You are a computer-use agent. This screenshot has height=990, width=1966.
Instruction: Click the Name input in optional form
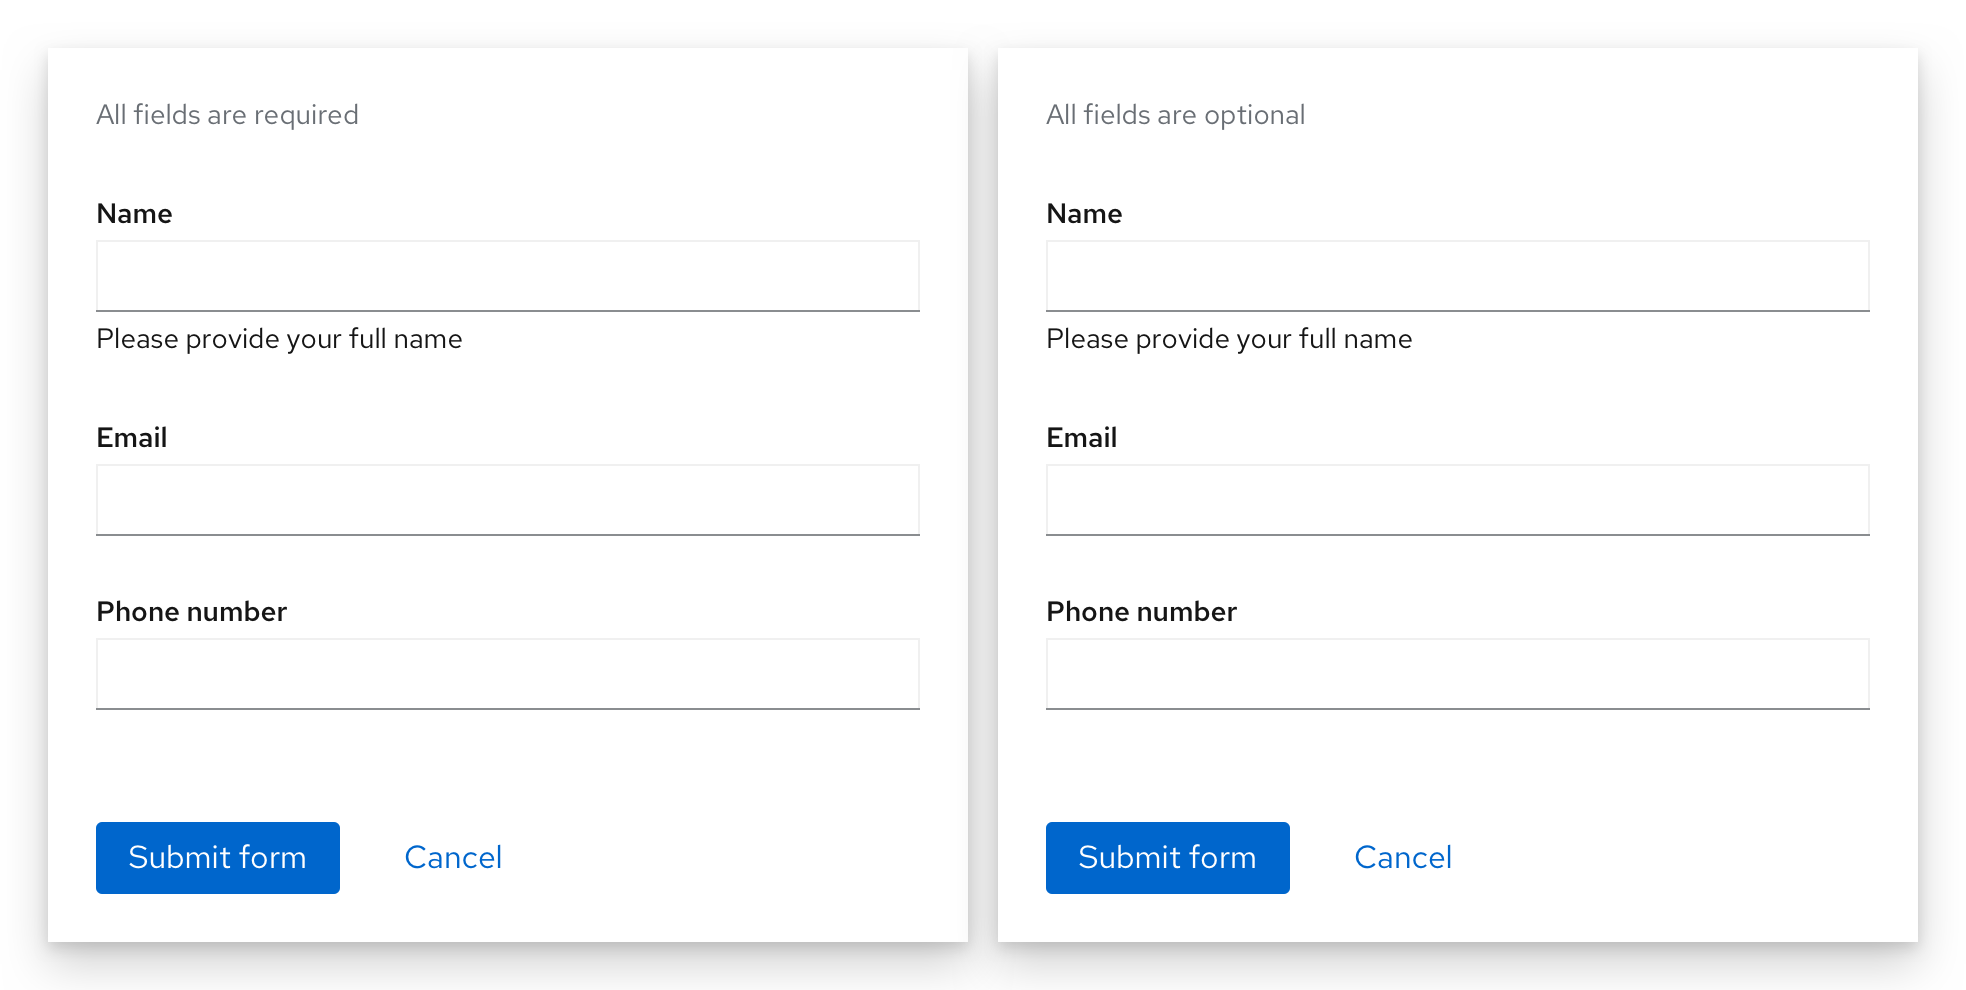tap(1458, 276)
